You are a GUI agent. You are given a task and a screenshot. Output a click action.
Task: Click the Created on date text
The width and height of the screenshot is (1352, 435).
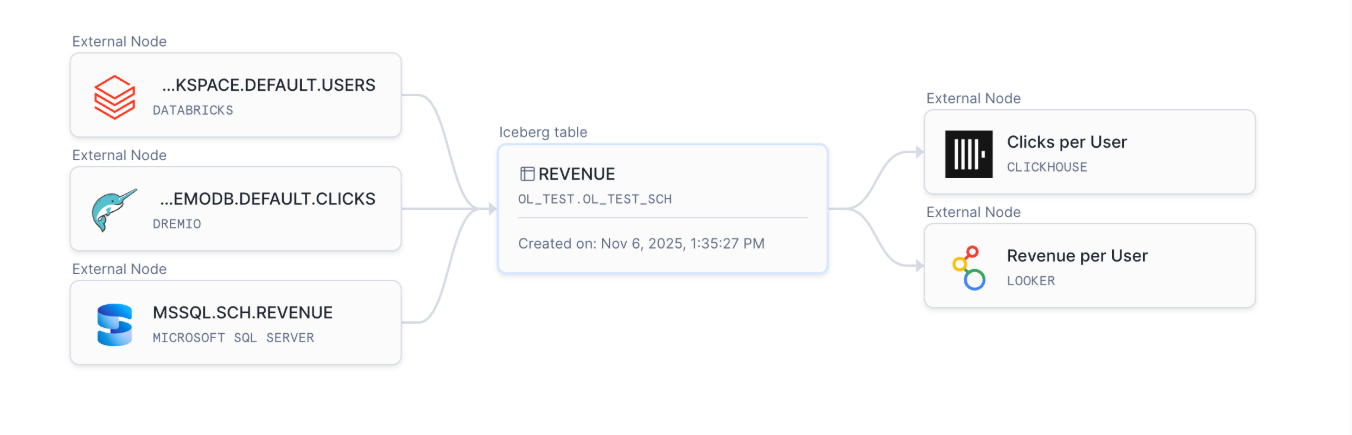[x=641, y=243]
